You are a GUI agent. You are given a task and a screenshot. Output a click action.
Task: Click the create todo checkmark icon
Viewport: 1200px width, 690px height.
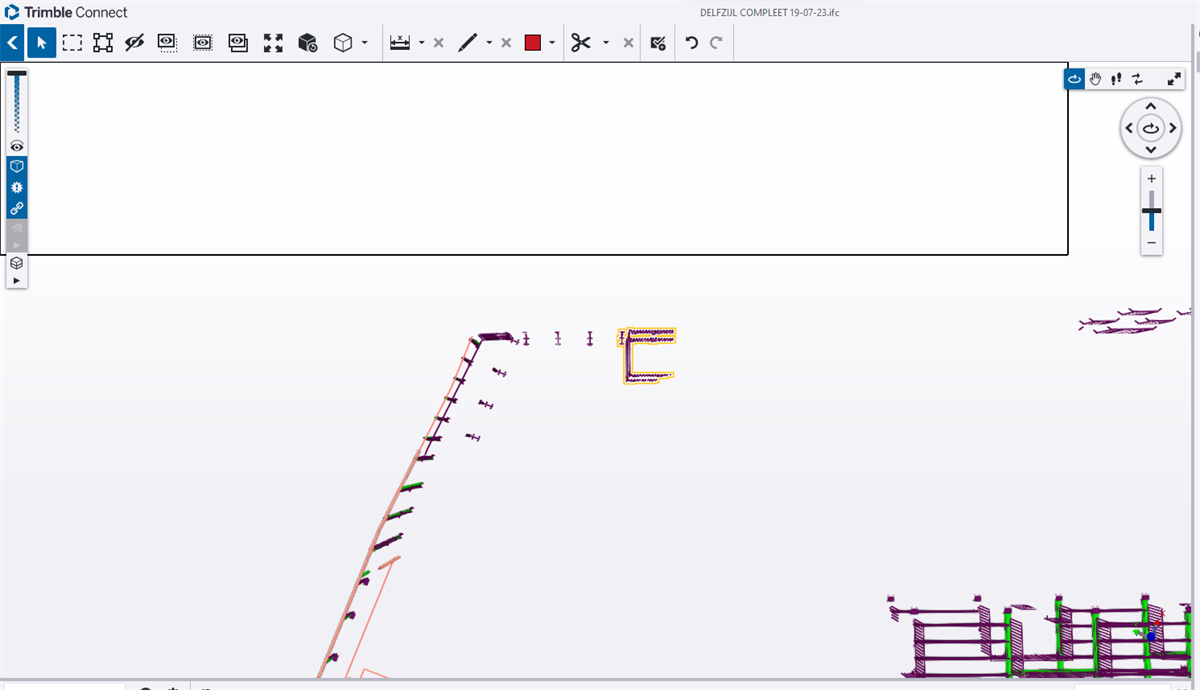coord(658,43)
